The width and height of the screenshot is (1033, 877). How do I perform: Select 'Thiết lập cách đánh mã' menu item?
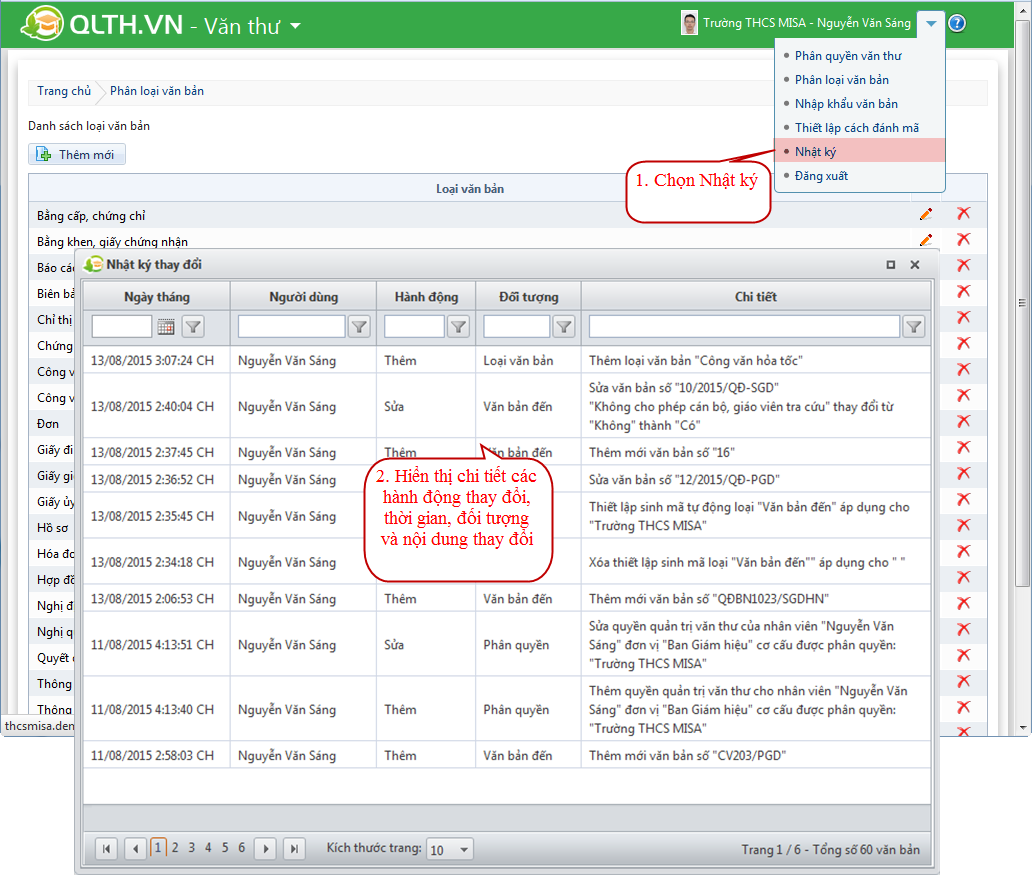pos(856,128)
